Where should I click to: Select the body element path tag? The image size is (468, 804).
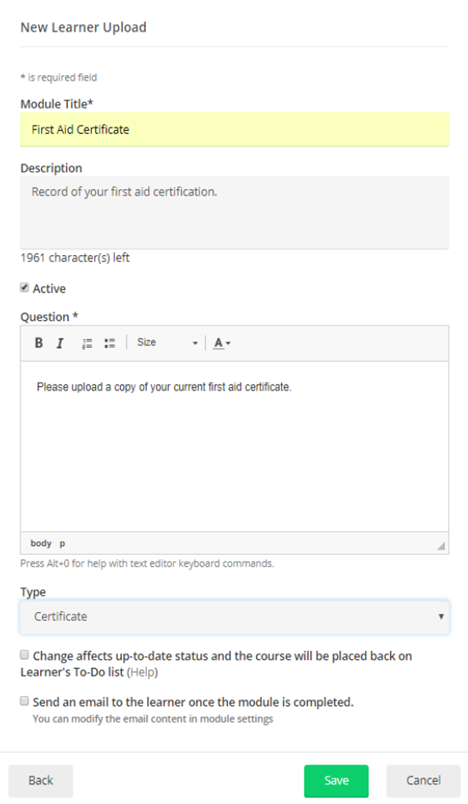(x=41, y=543)
